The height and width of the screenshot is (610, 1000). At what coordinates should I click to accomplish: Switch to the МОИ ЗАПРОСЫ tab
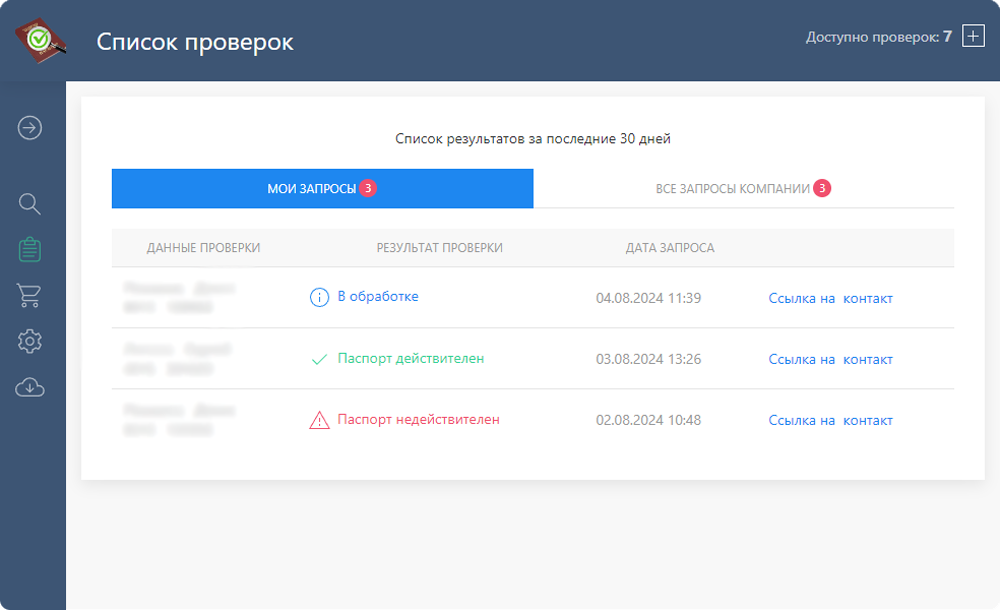click(322, 188)
